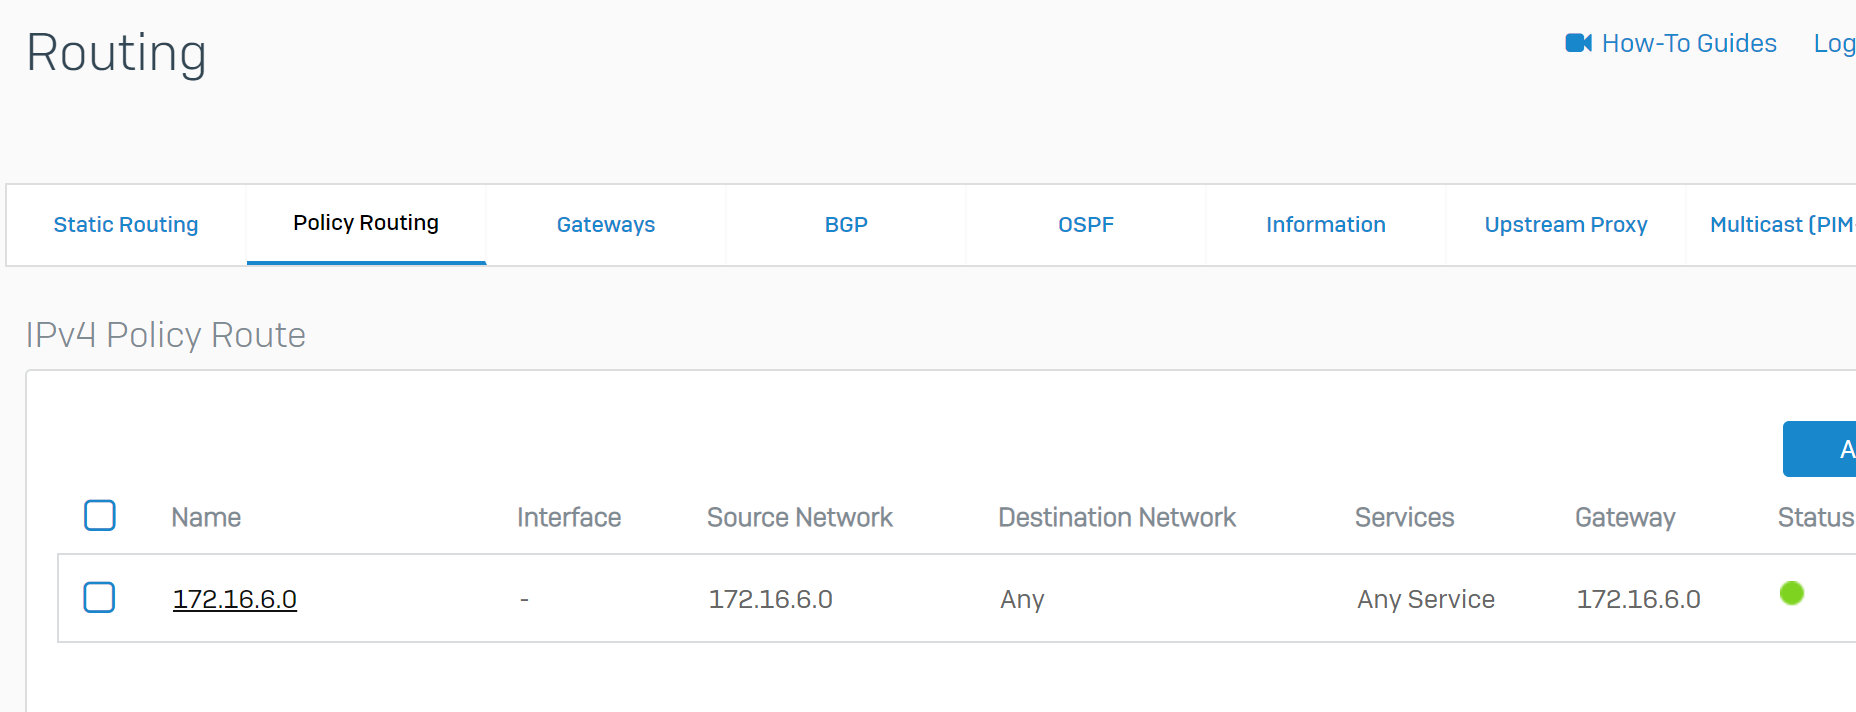This screenshot has width=1856, height=712.
Task: Click the Gateway column header
Action: (1625, 517)
